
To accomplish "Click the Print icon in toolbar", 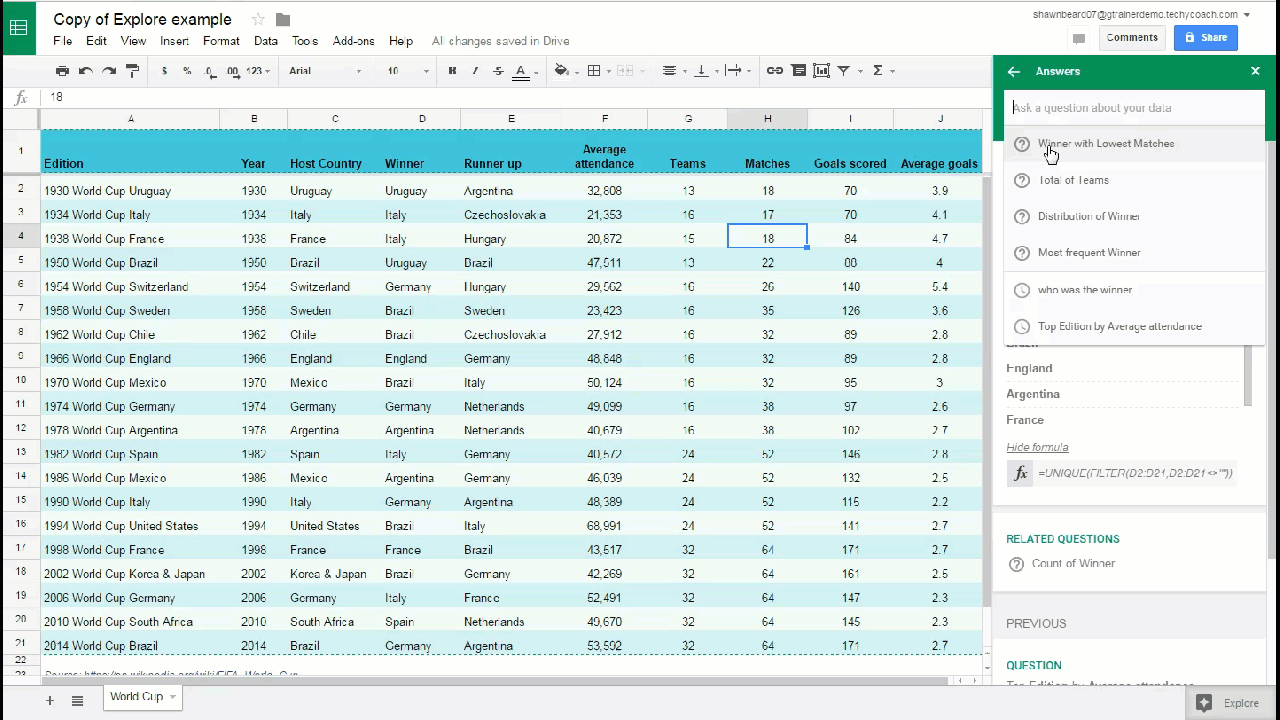I will (62, 71).
